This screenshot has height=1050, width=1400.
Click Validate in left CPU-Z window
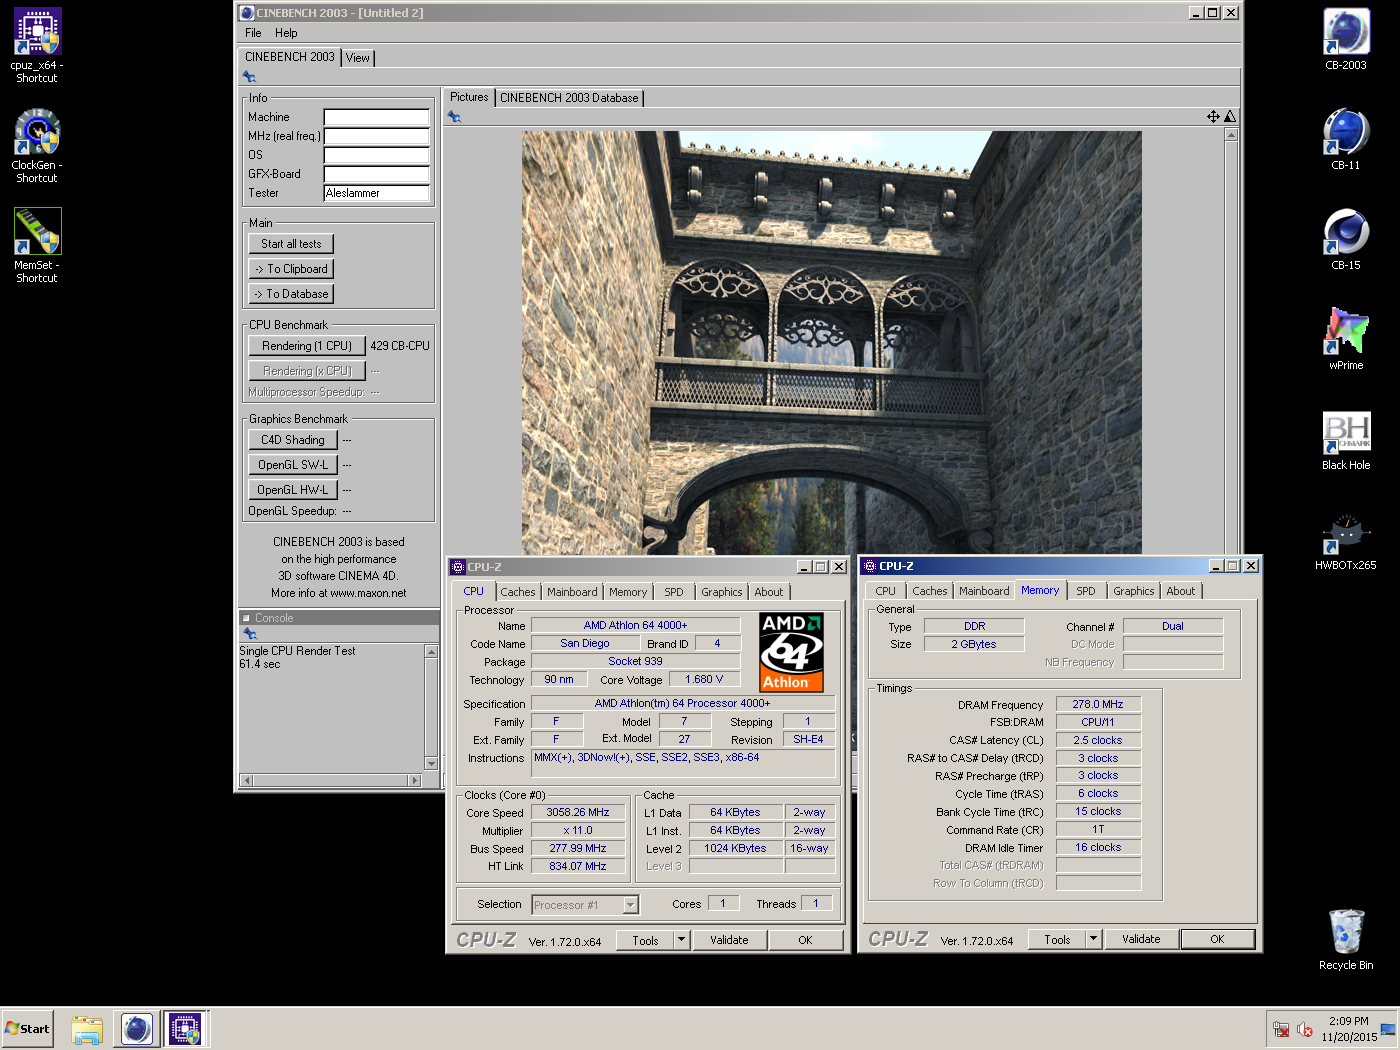729,940
